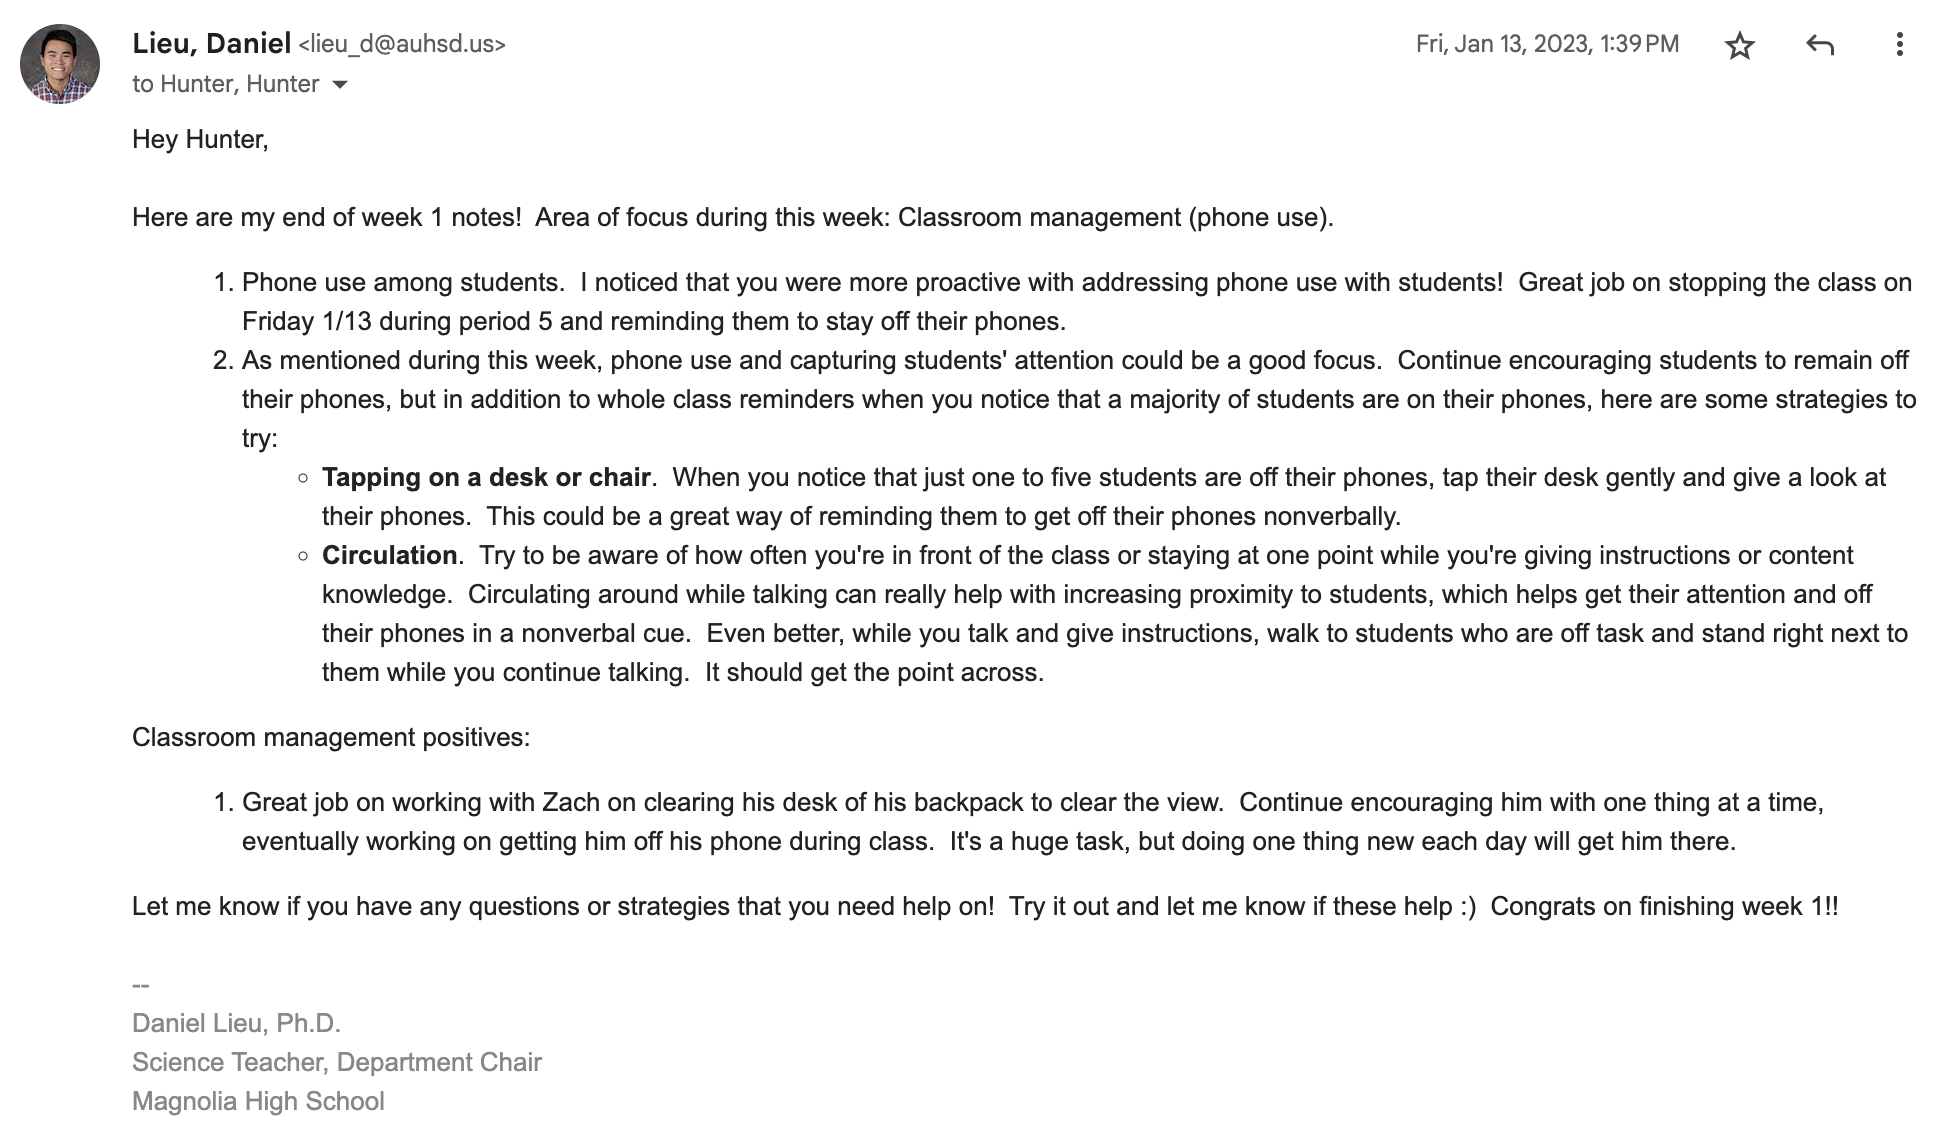Image resolution: width=1944 pixels, height=1146 pixels.
Task: Click the bold "Circulation" heading
Action: click(x=389, y=555)
